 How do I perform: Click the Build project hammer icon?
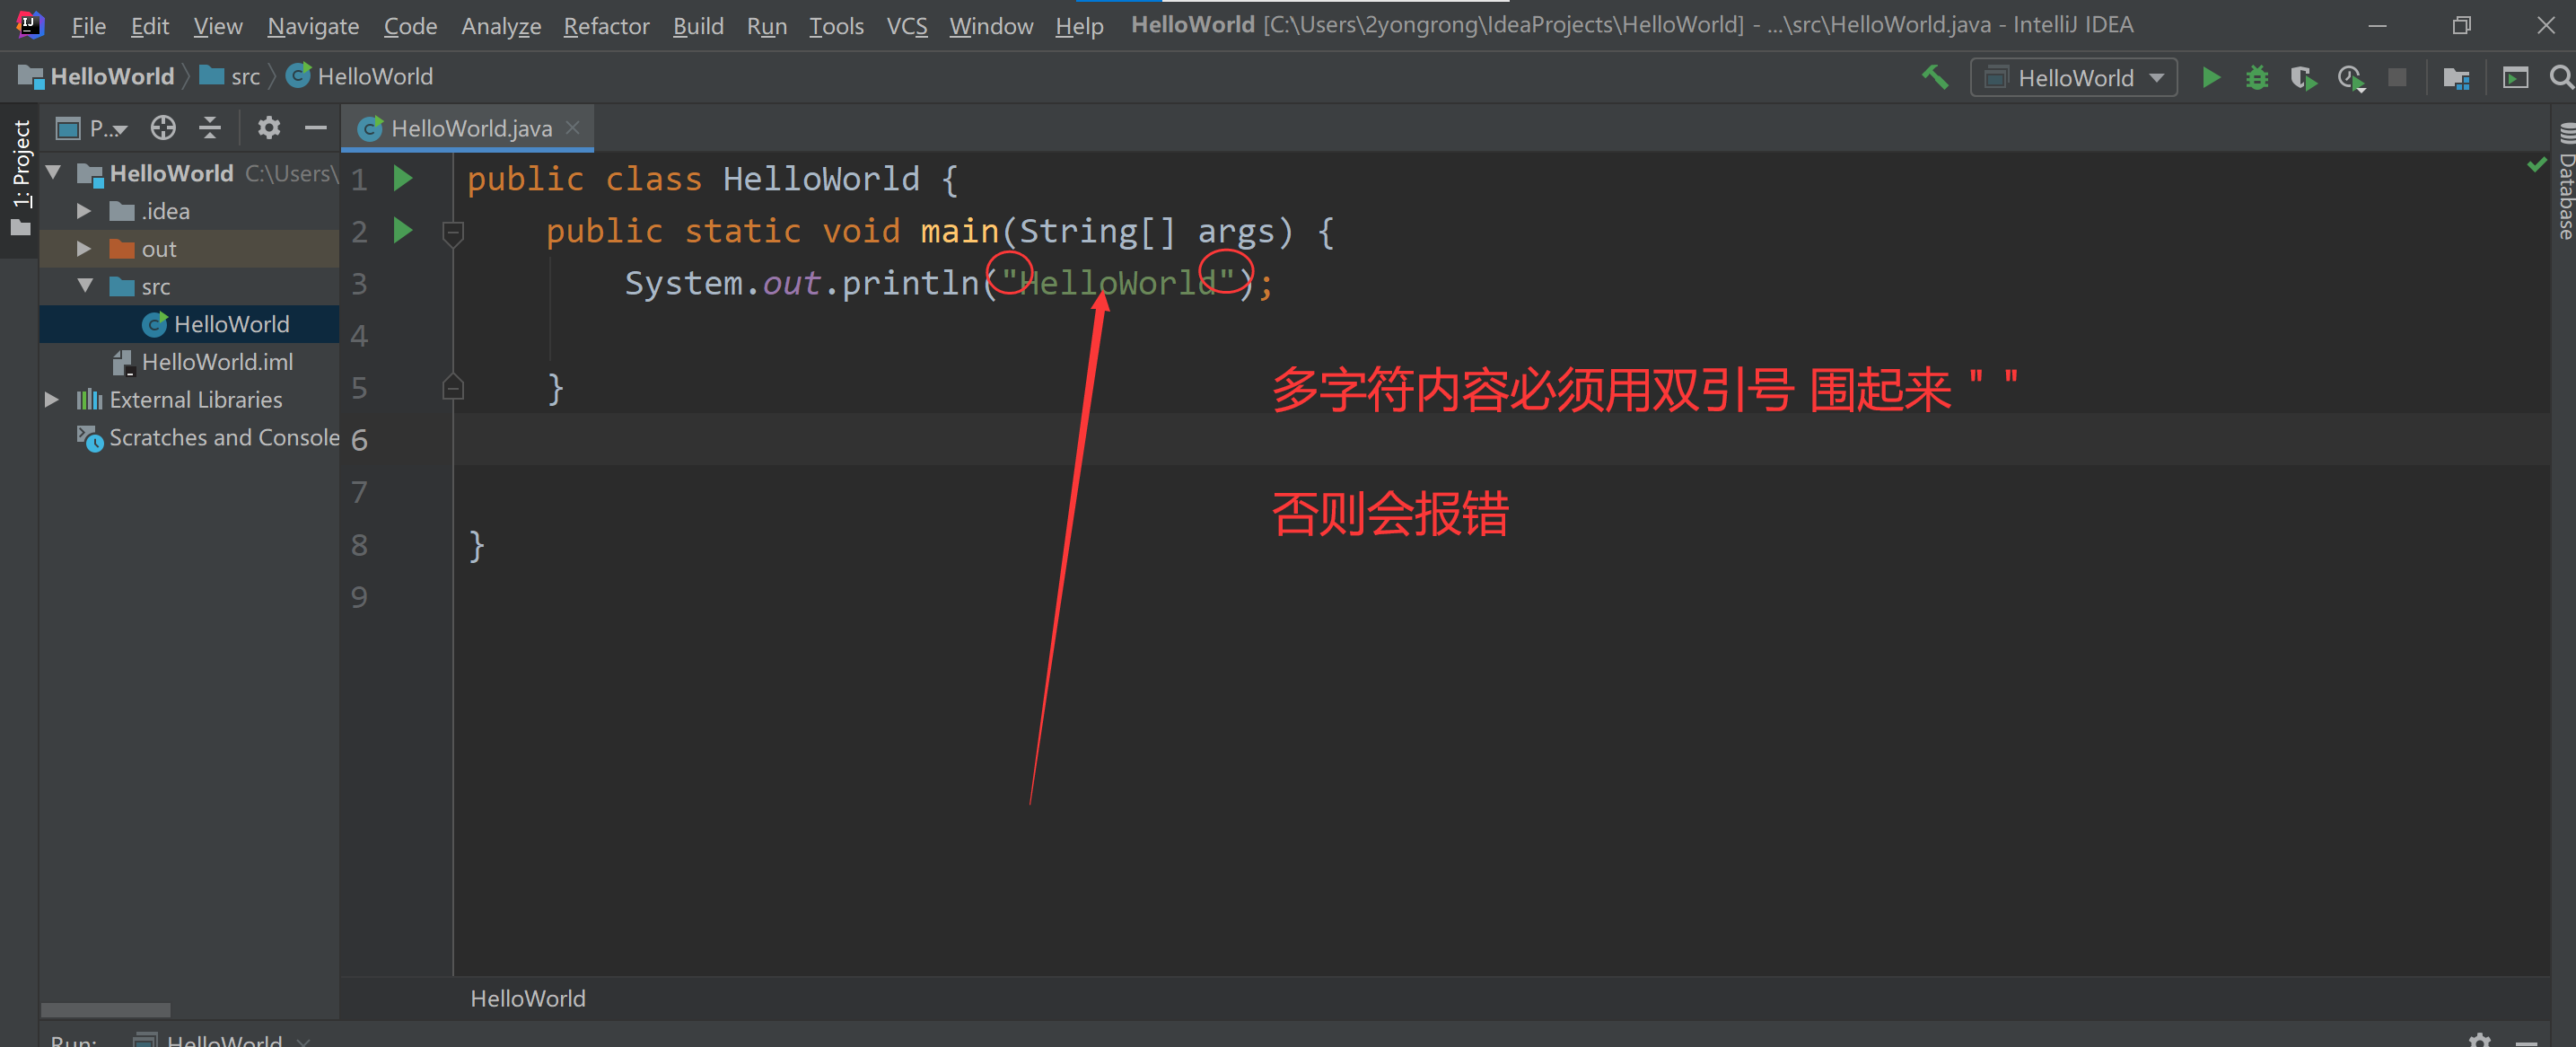click(x=1935, y=77)
